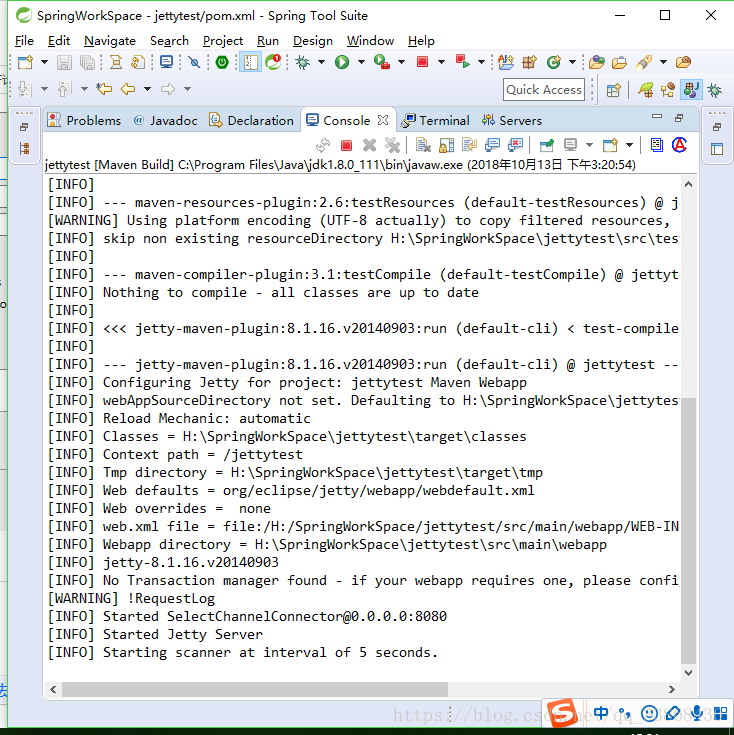
Task: Click the New wizard toolbar icon
Action: tap(25, 62)
